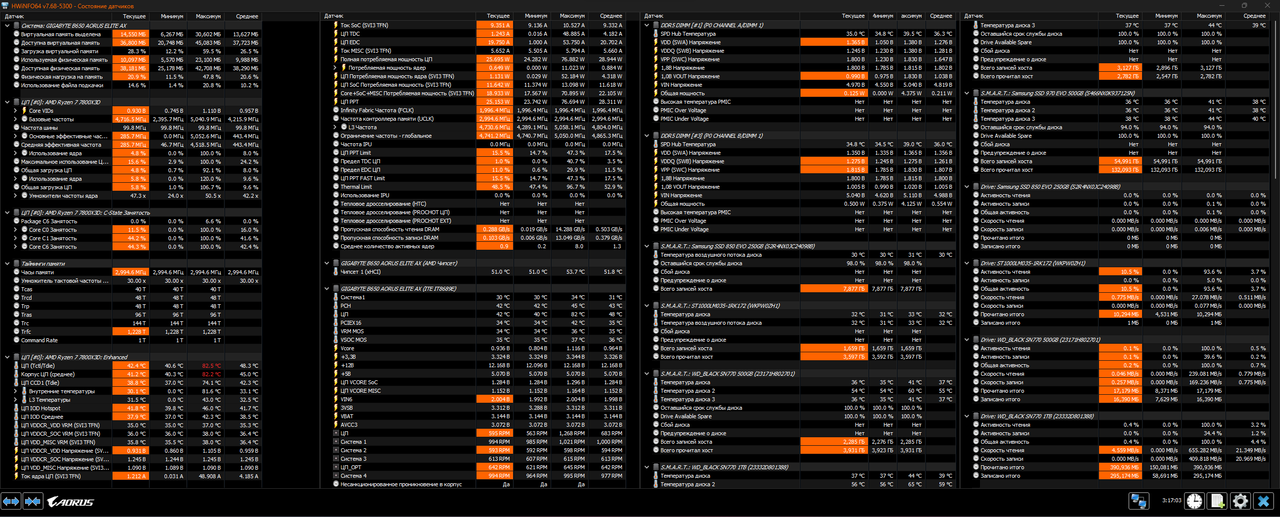Collapse the Тайминги памяти section
The height and width of the screenshot is (517, 1280).
(x=6, y=263)
